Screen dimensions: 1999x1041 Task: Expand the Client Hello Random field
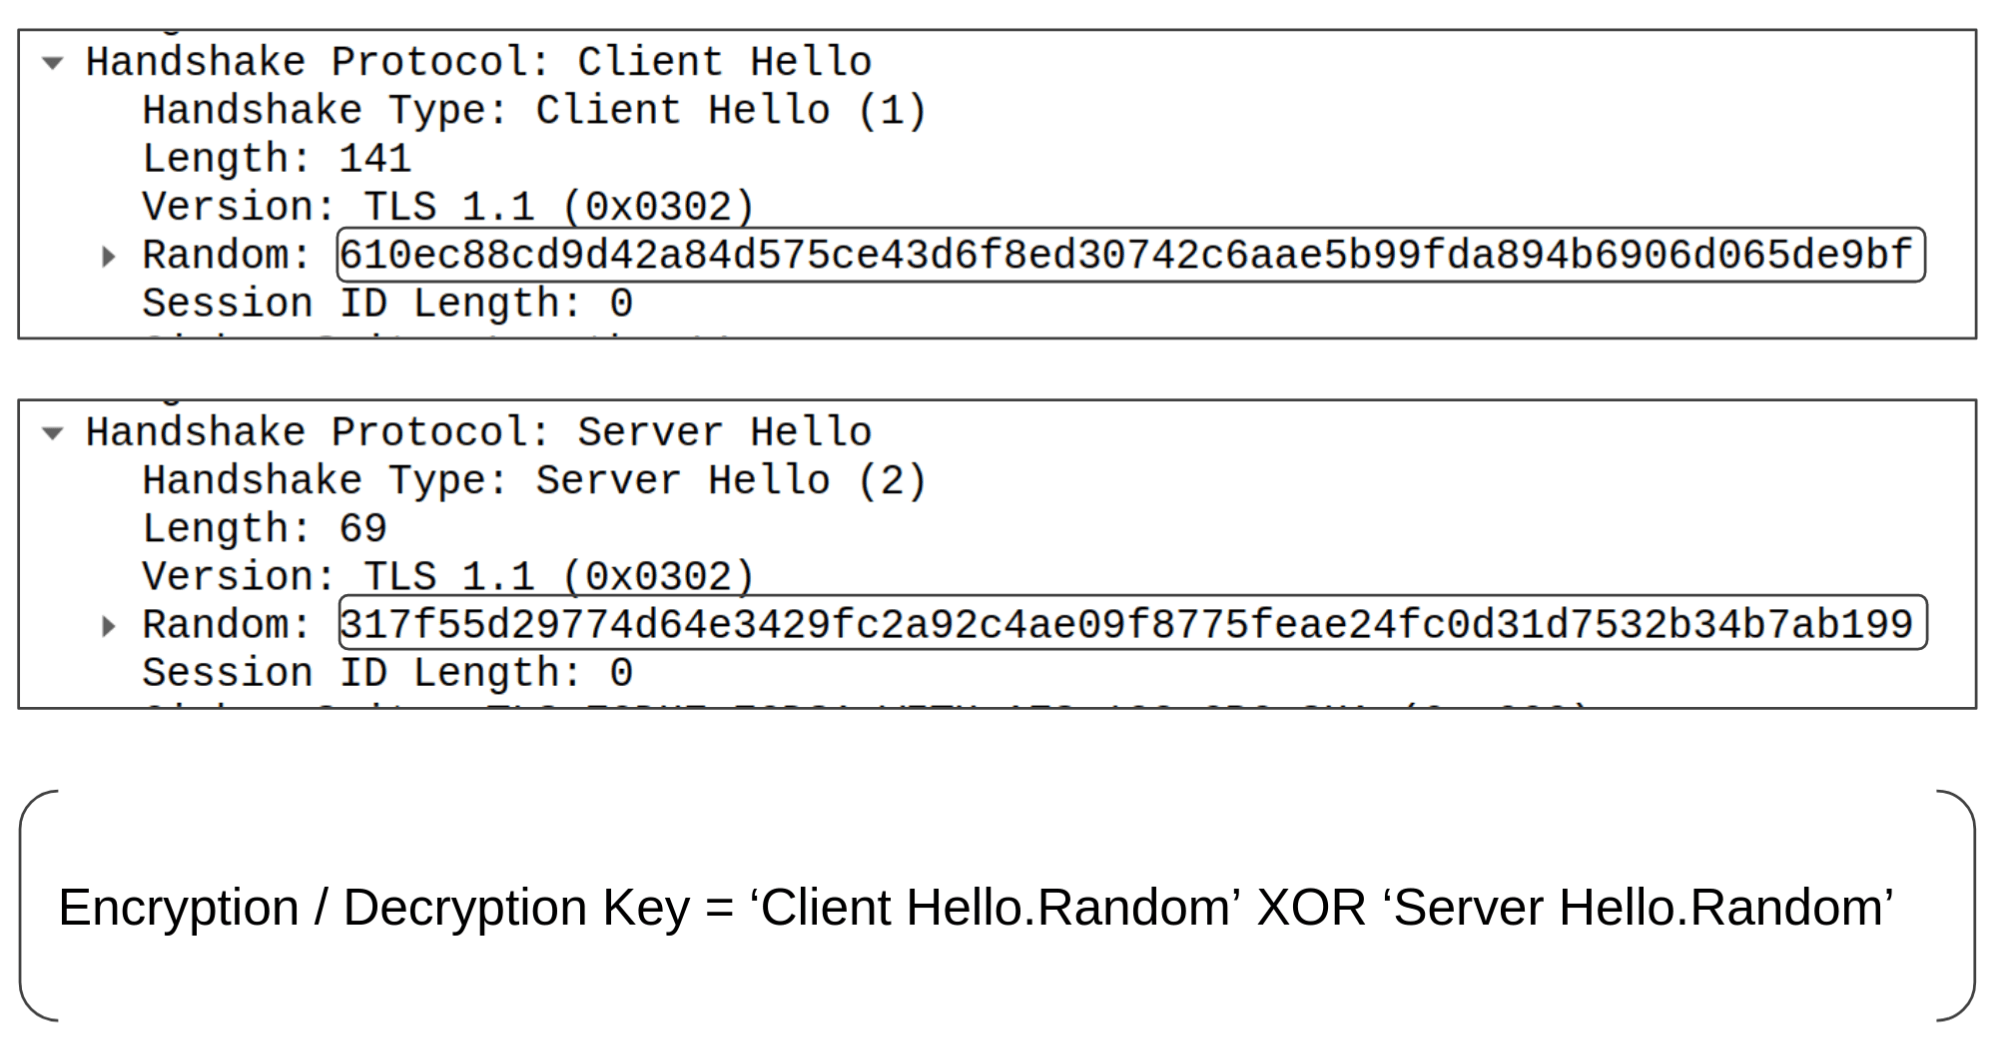pyautogui.click(x=109, y=257)
